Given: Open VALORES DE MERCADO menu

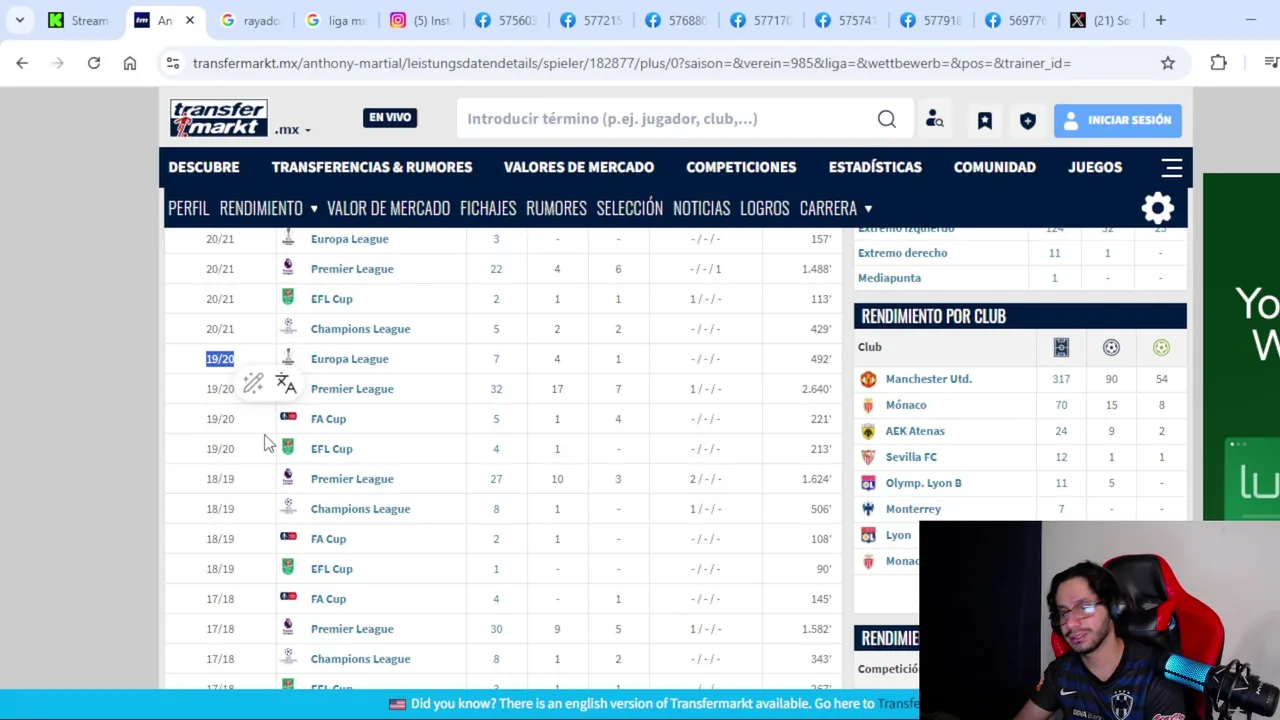Looking at the screenshot, I should (579, 167).
